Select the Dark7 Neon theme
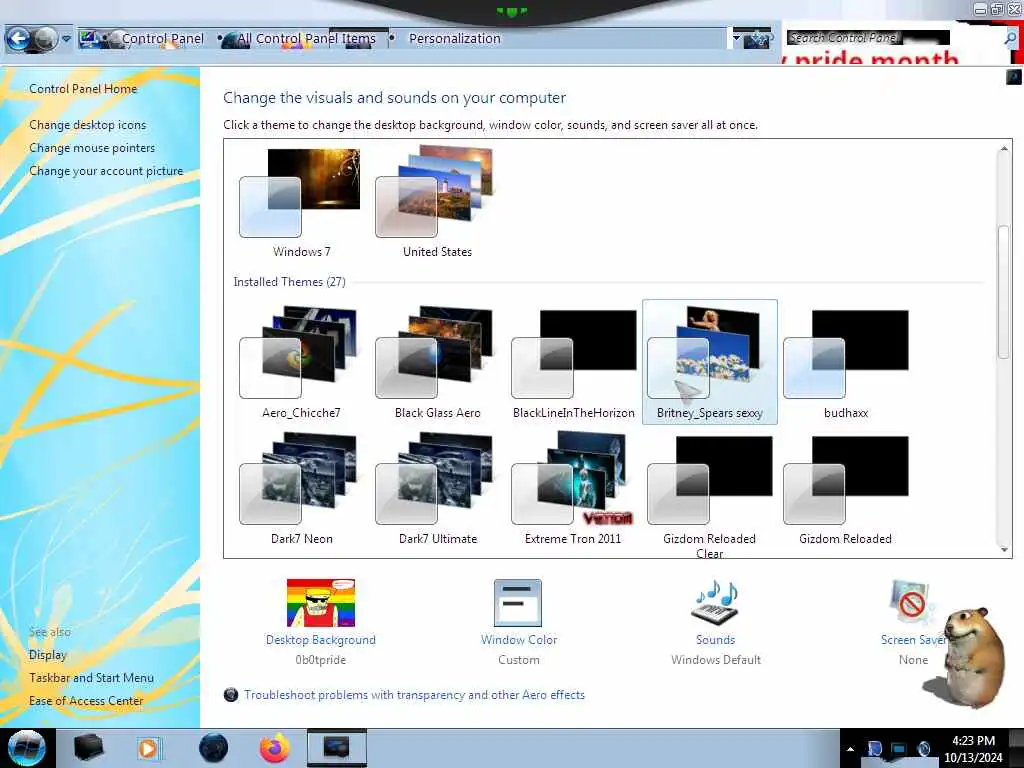 click(x=301, y=489)
